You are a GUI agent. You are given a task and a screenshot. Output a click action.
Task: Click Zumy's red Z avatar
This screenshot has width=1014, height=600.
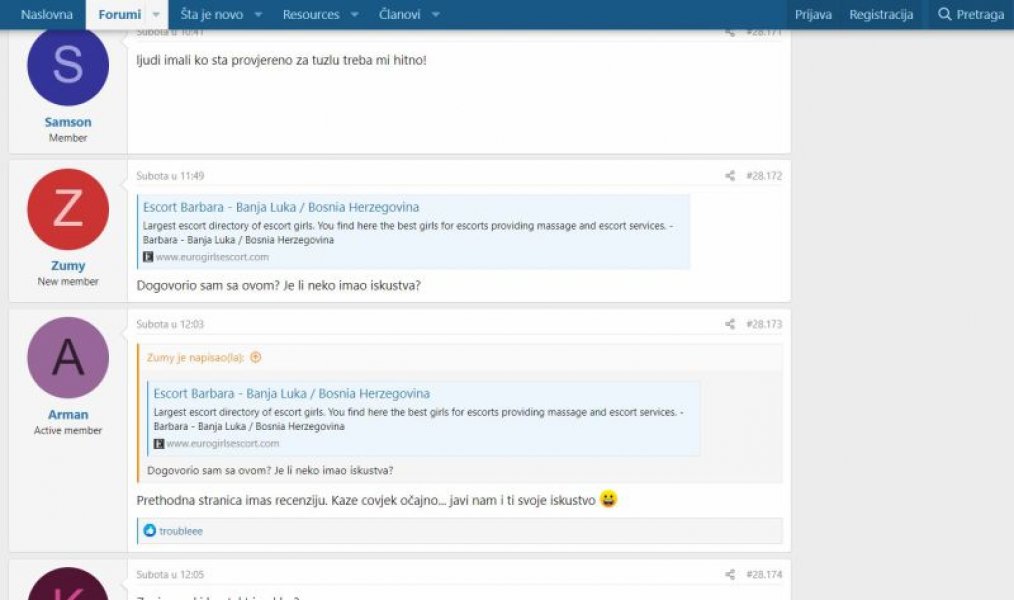click(x=68, y=210)
